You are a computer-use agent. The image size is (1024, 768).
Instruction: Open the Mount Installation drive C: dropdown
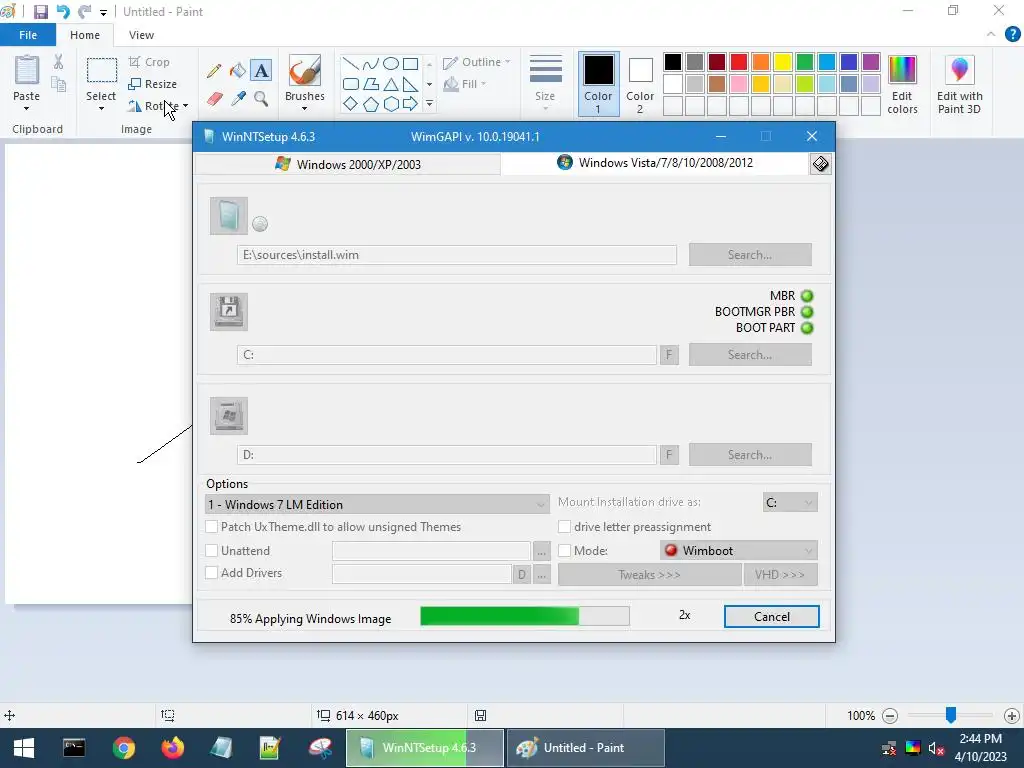[790, 502]
